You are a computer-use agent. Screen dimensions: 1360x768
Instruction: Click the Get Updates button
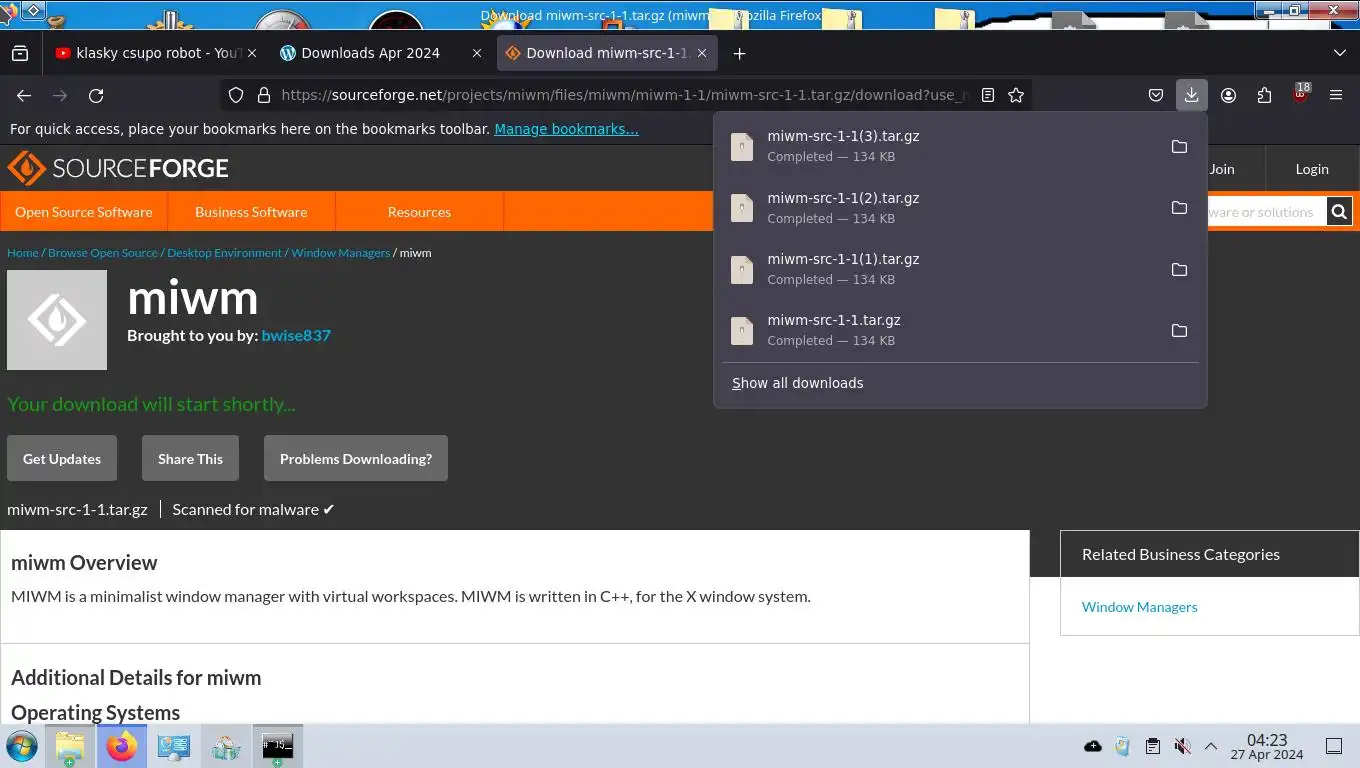62,458
